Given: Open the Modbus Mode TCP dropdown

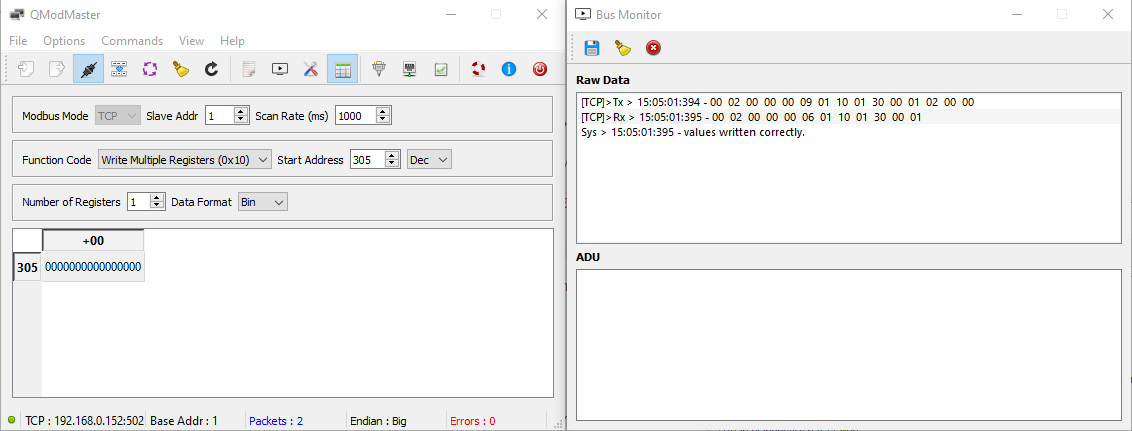Looking at the screenshot, I should click(118, 116).
